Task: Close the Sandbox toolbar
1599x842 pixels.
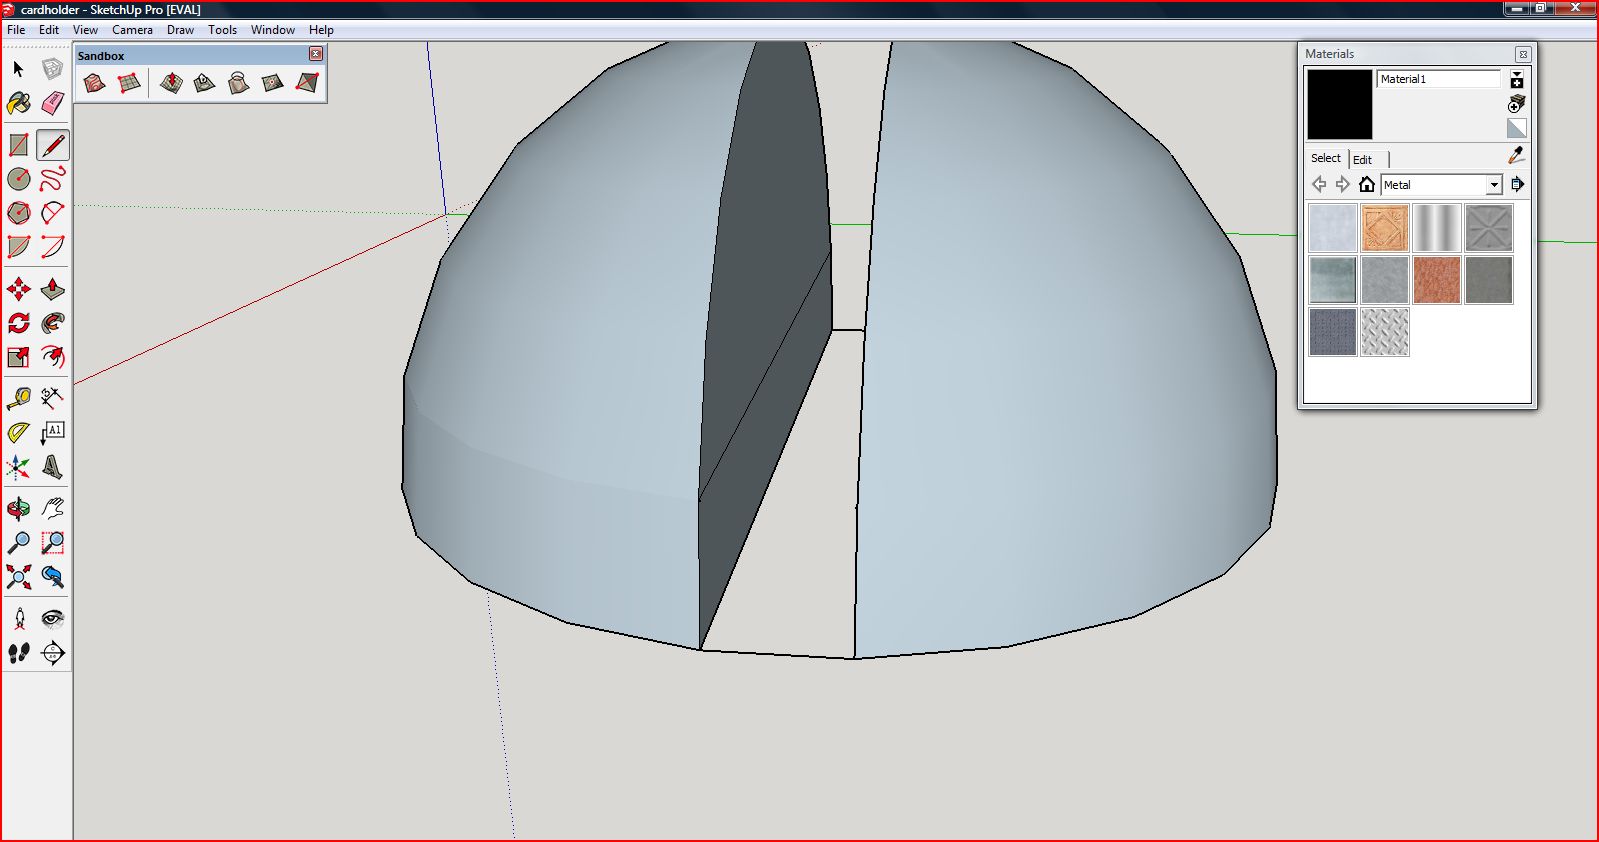Action: pos(316,54)
